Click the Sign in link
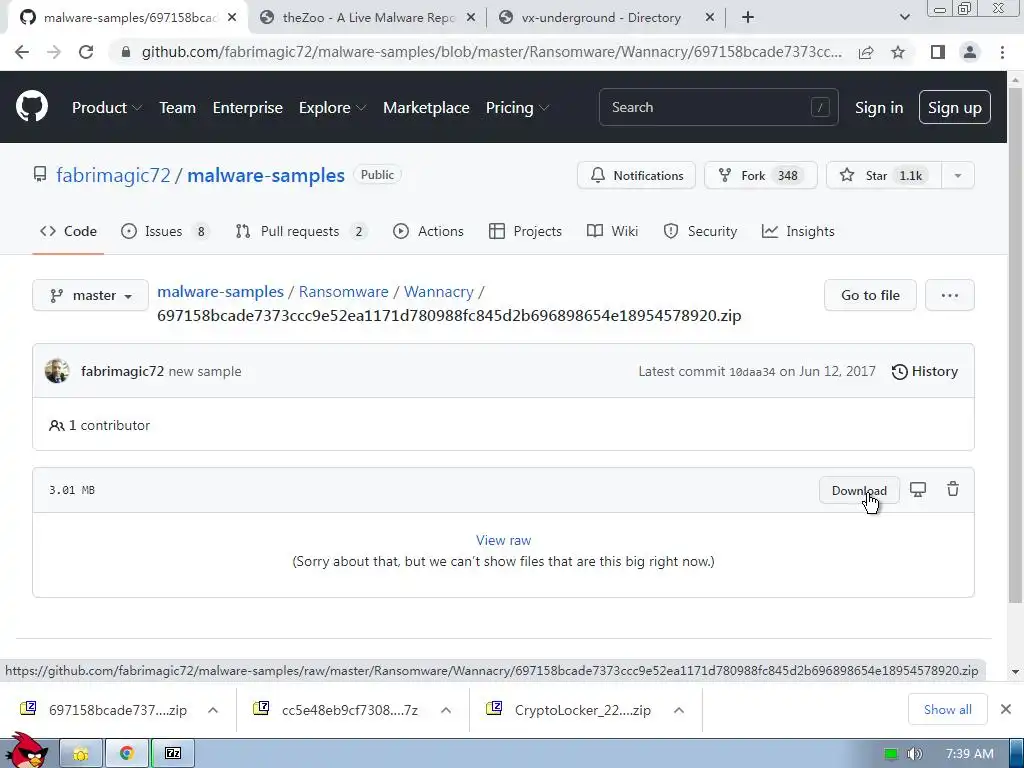 pyautogui.click(x=879, y=108)
